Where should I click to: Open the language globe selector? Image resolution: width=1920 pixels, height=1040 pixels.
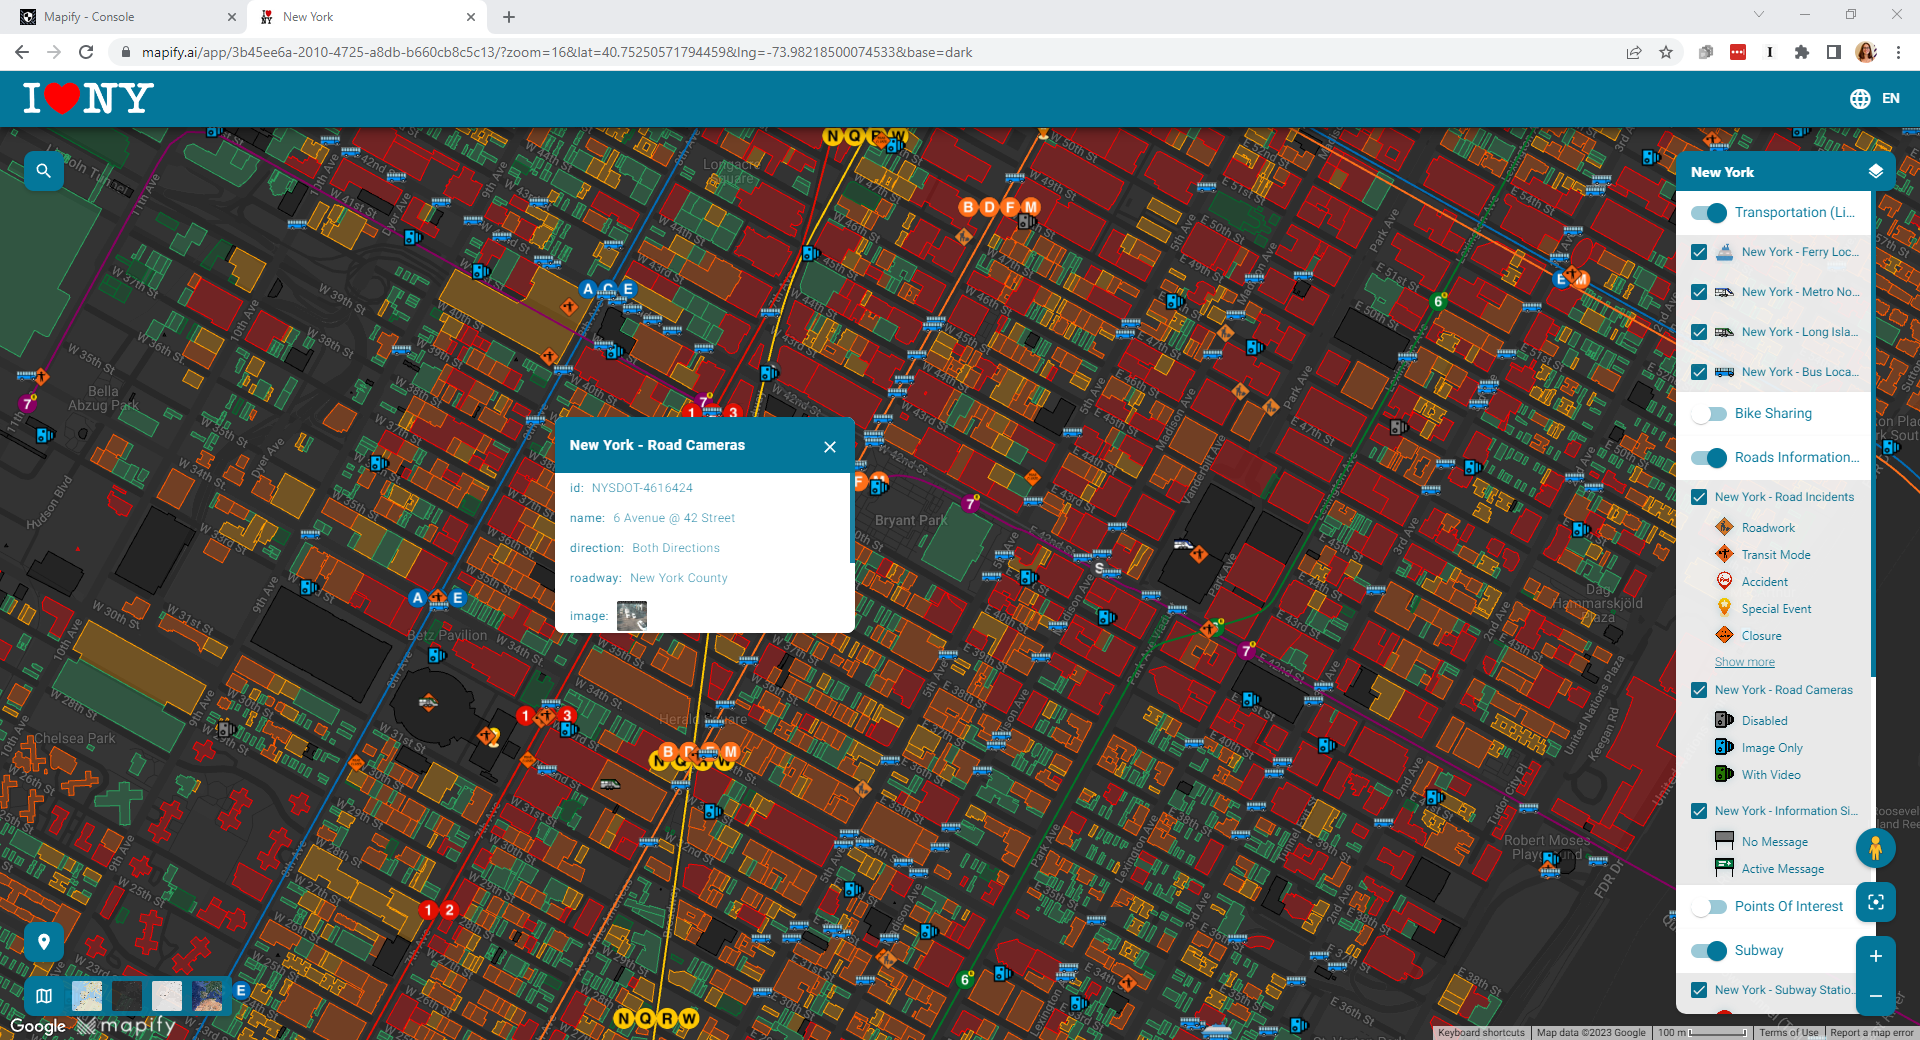[x=1860, y=98]
